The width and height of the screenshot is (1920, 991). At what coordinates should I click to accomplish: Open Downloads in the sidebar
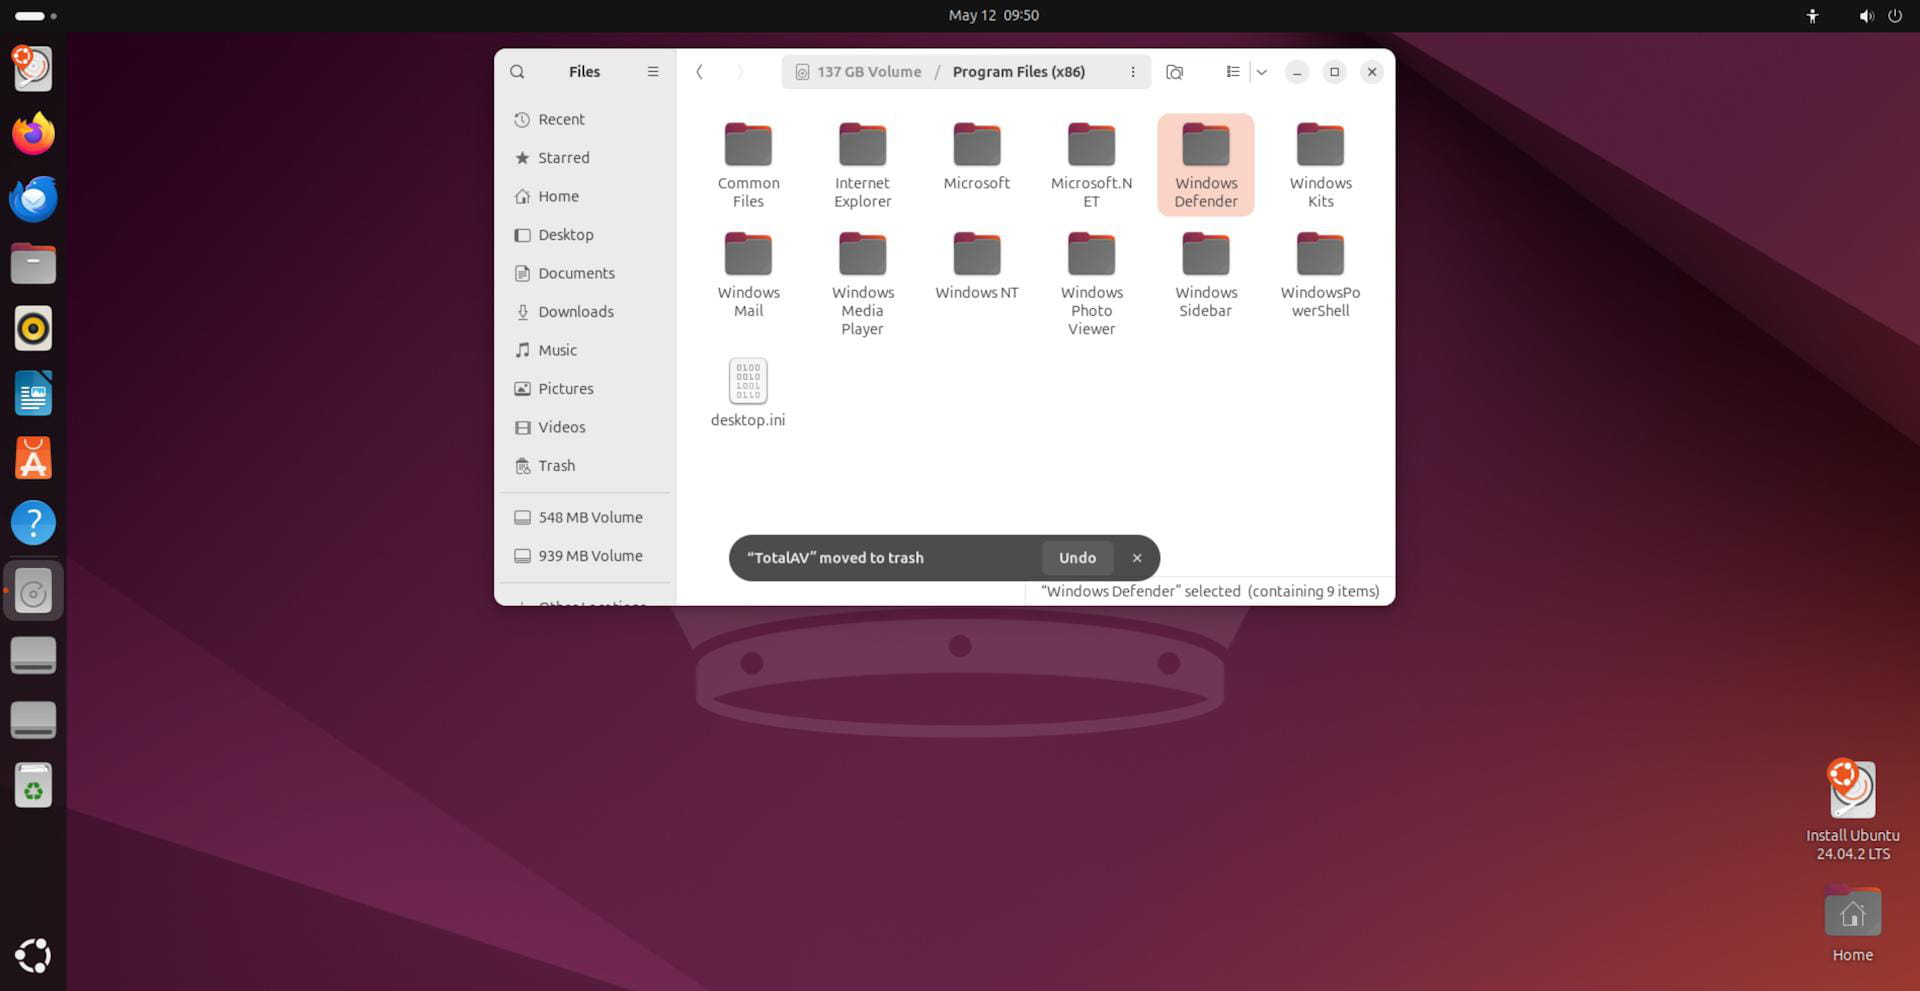tap(585, 312)
